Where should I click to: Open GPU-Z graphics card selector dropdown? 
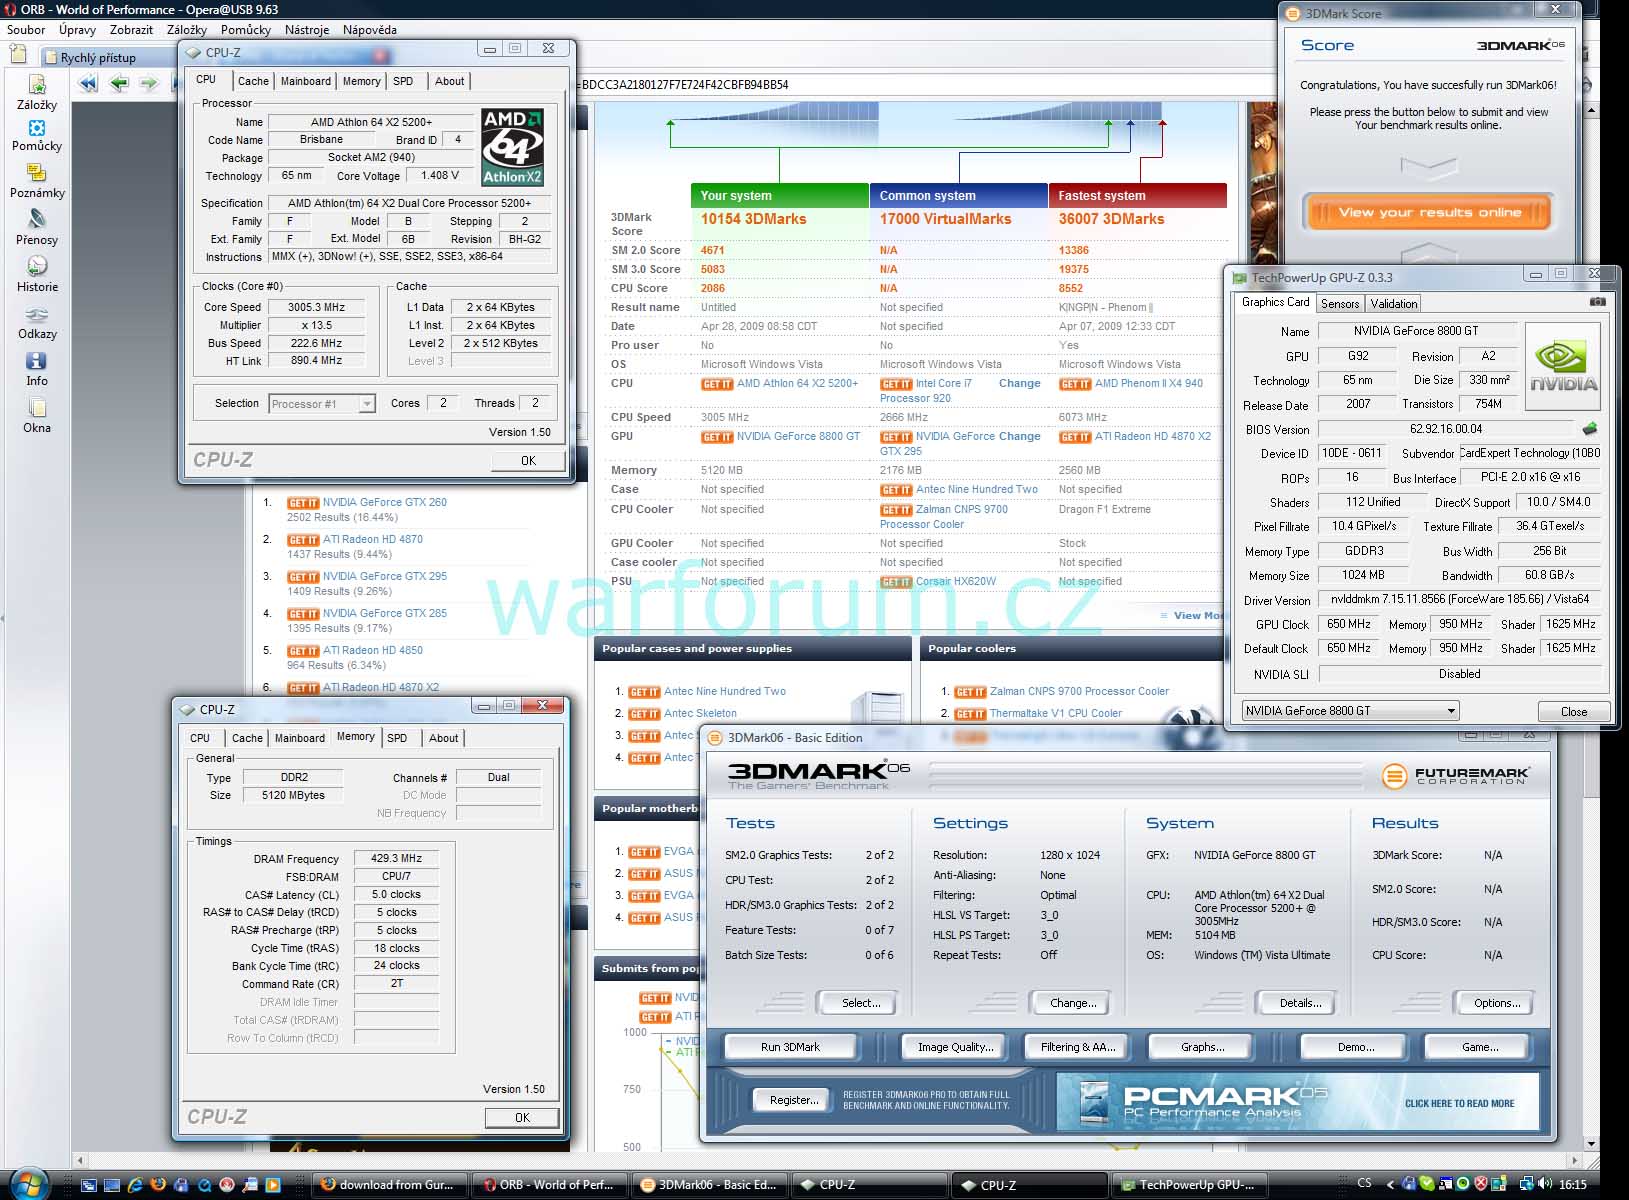pyautogui.click(x=1351, y=711)
